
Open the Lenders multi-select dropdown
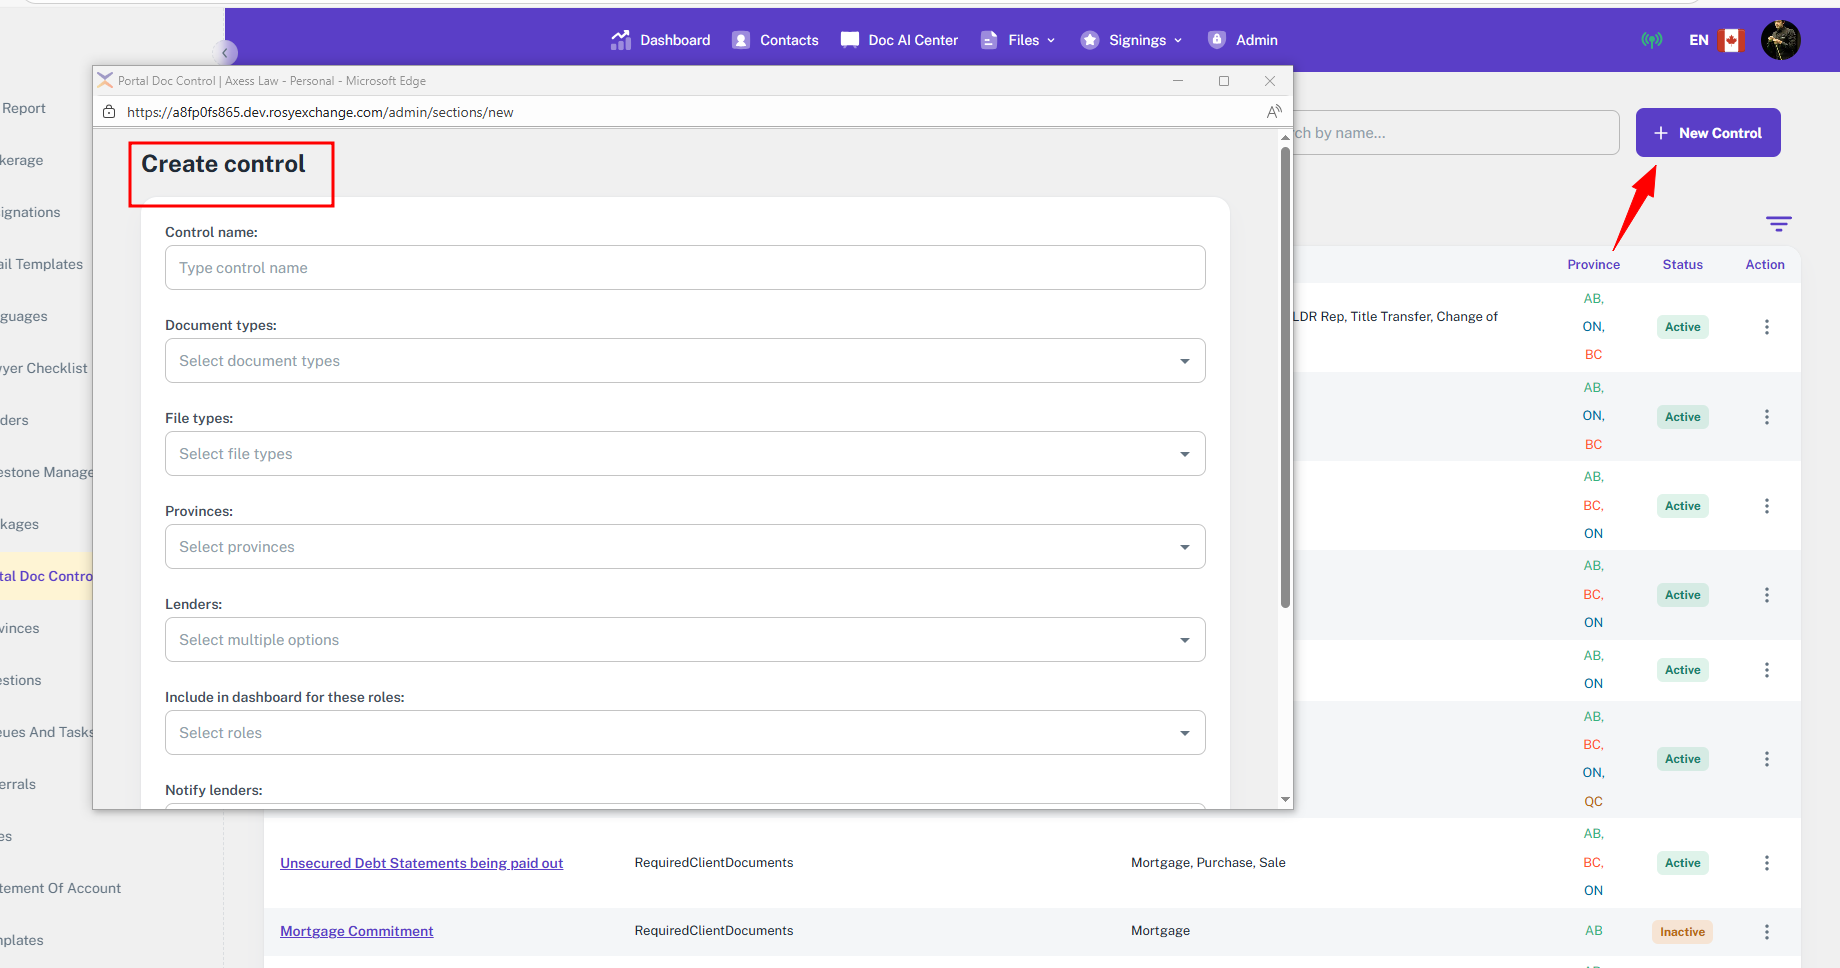click(684, 640)
